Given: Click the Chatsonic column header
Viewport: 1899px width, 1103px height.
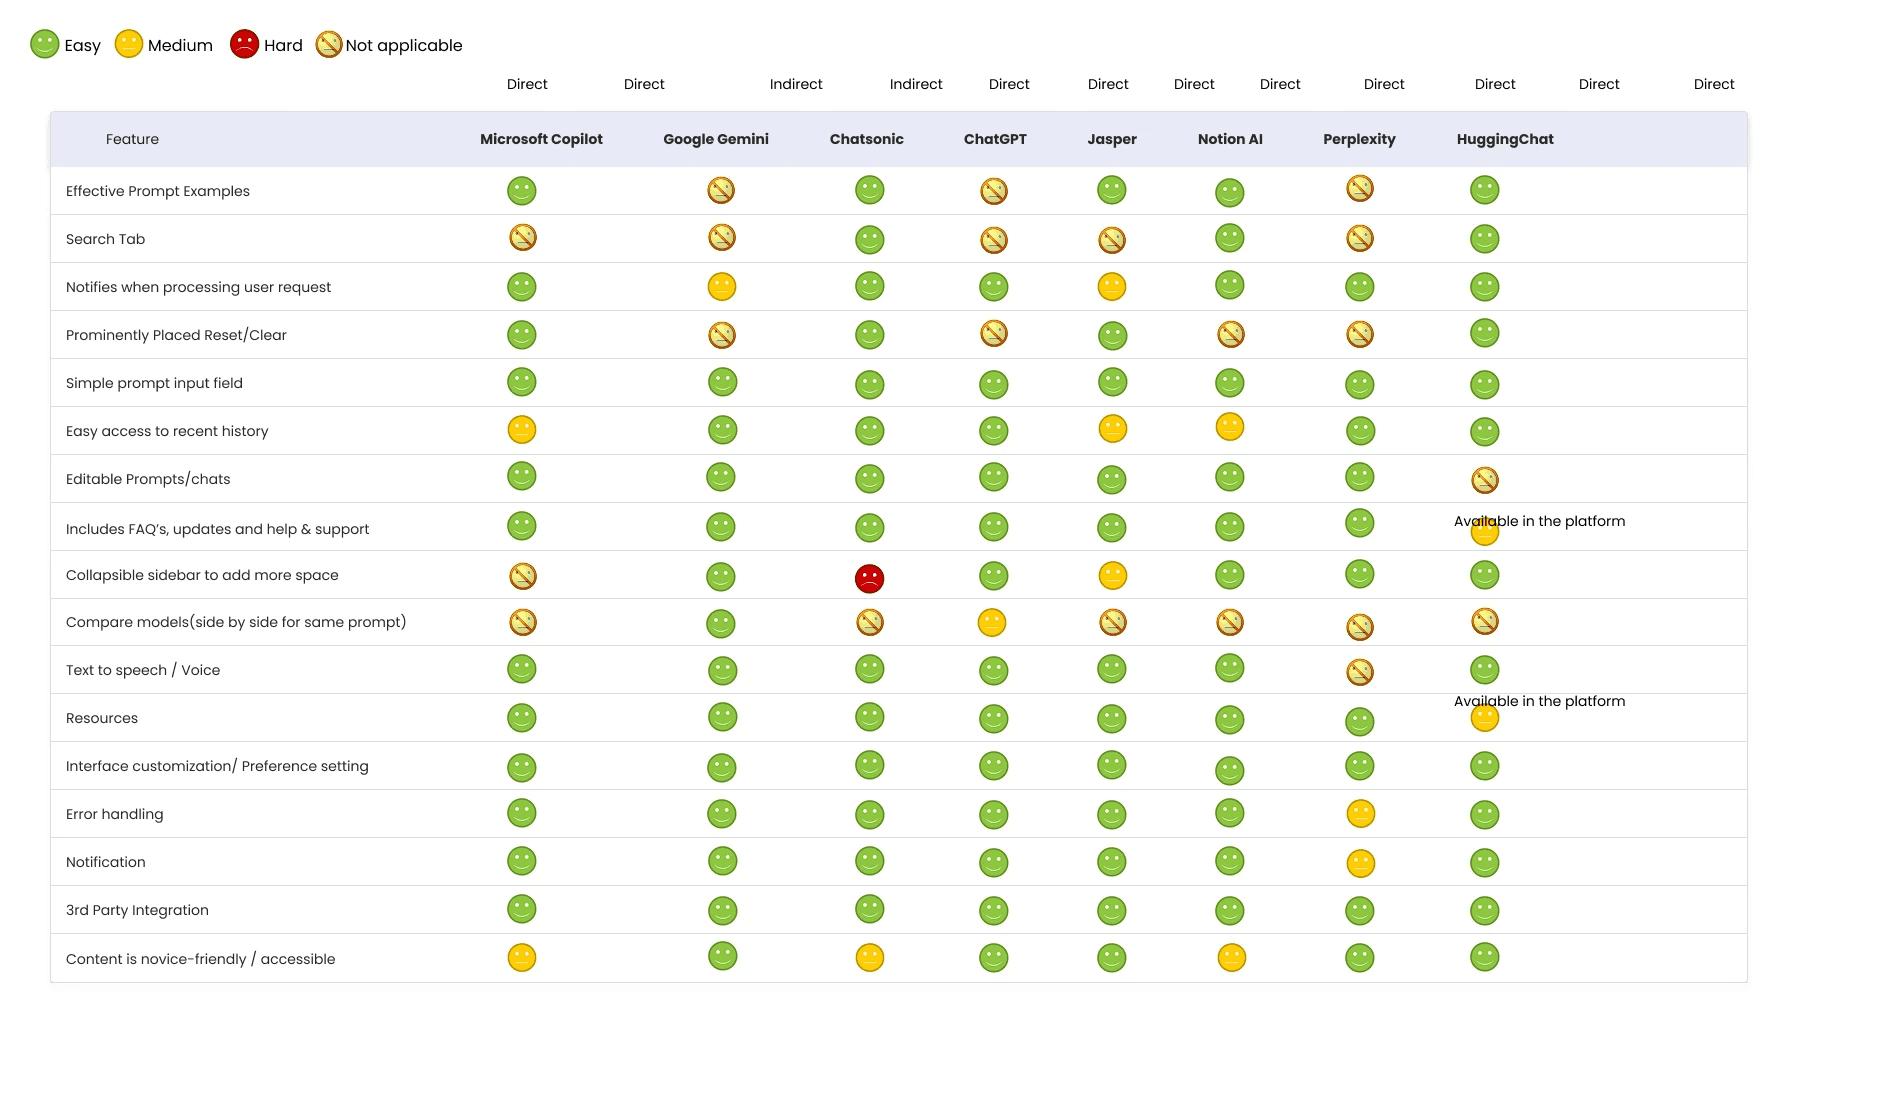Looking at the screenshot, I should [x=867, y=139].
